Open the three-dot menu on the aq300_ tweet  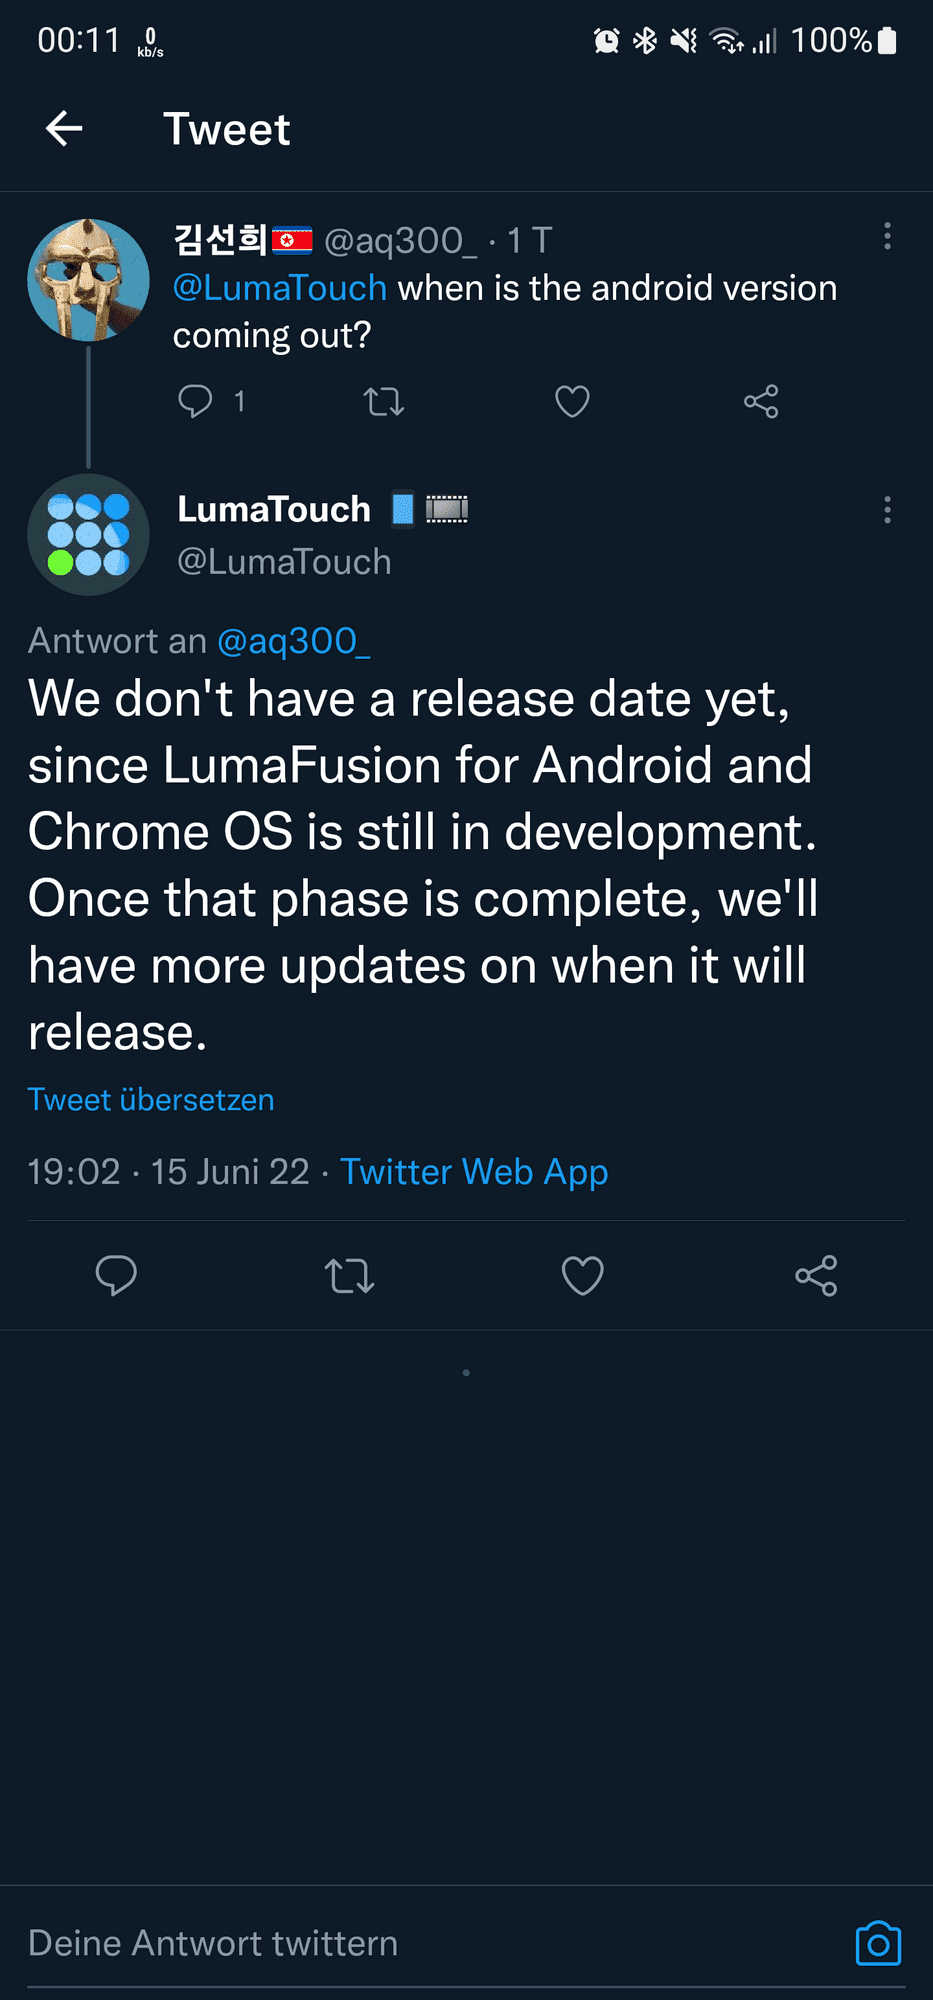coord(887,237)
